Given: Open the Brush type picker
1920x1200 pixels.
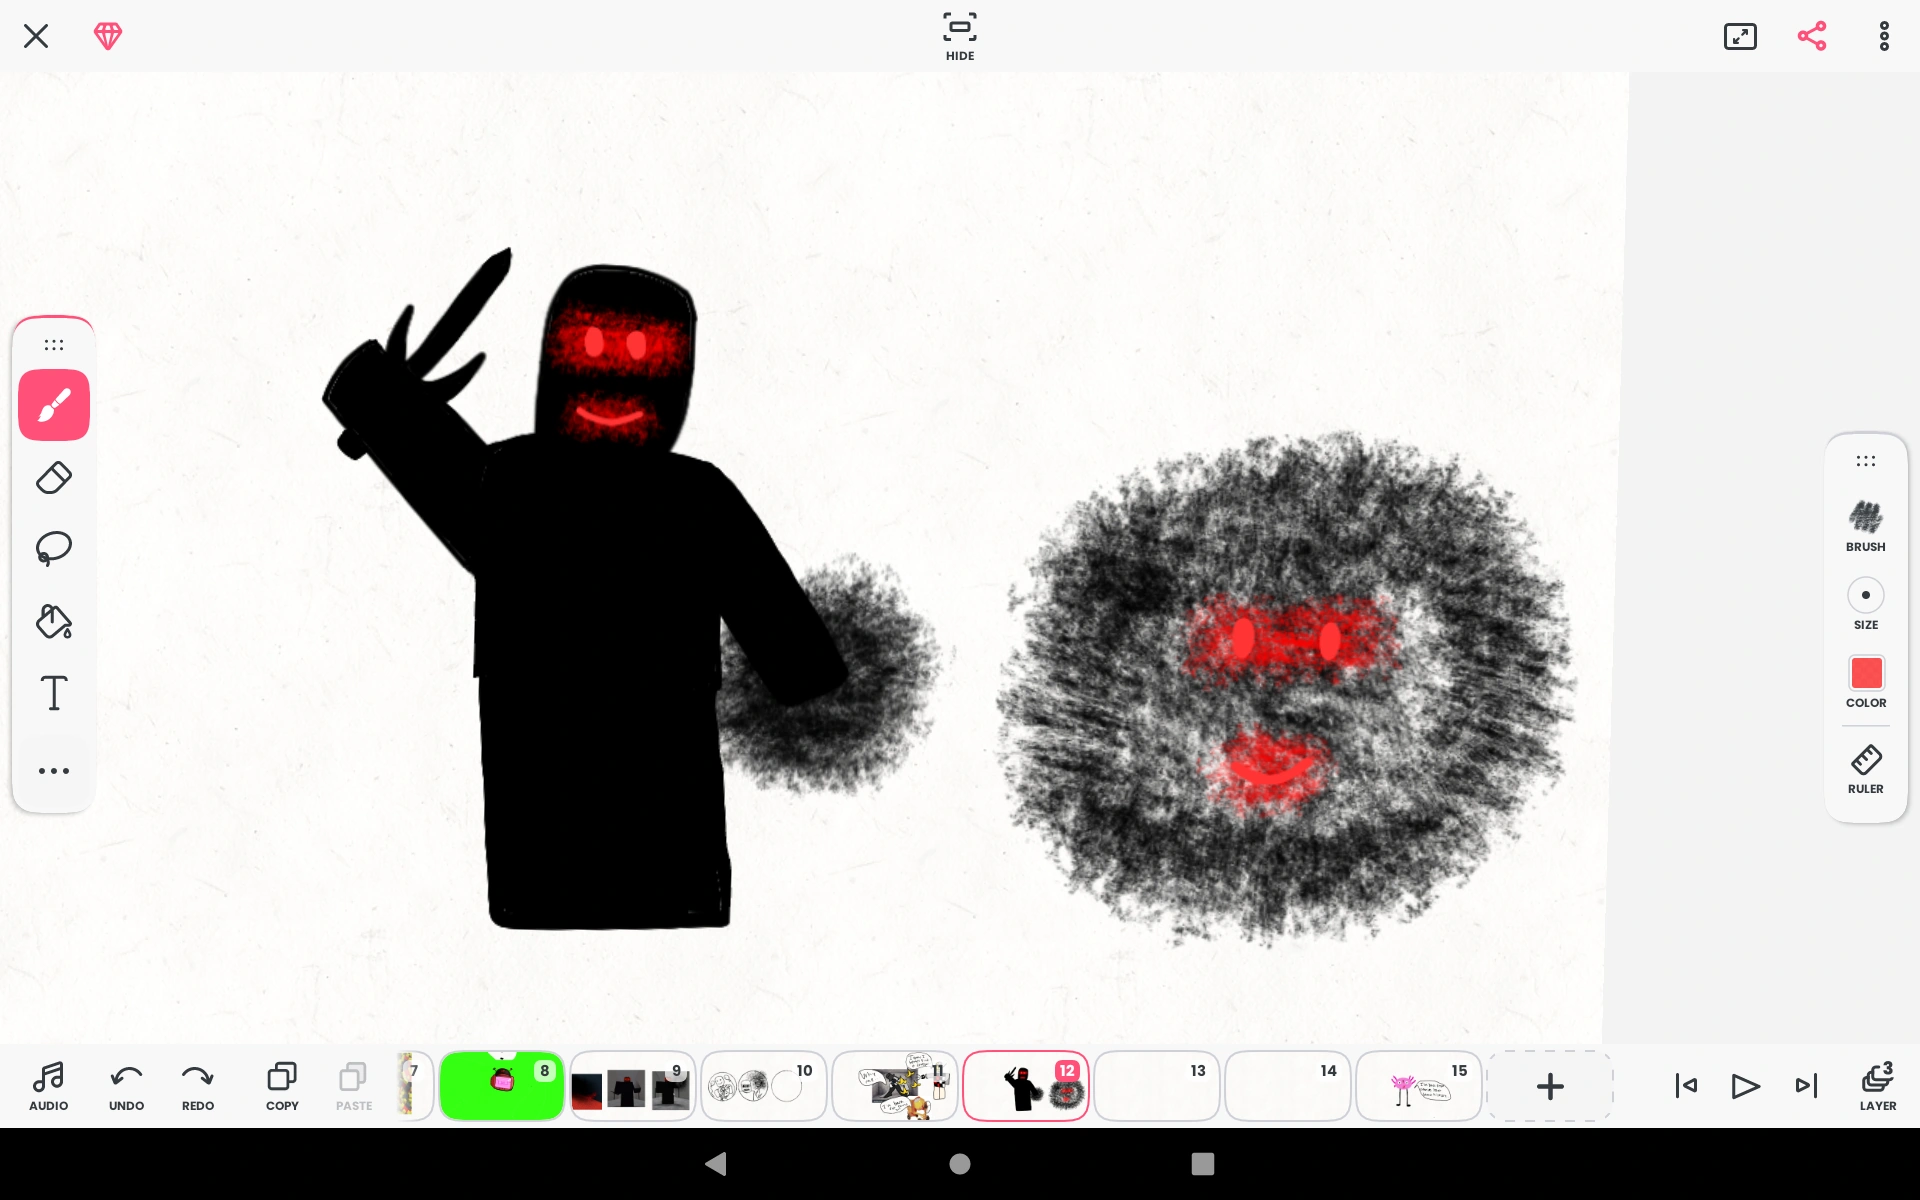Looking at the screenshot, I should 1865,526.
